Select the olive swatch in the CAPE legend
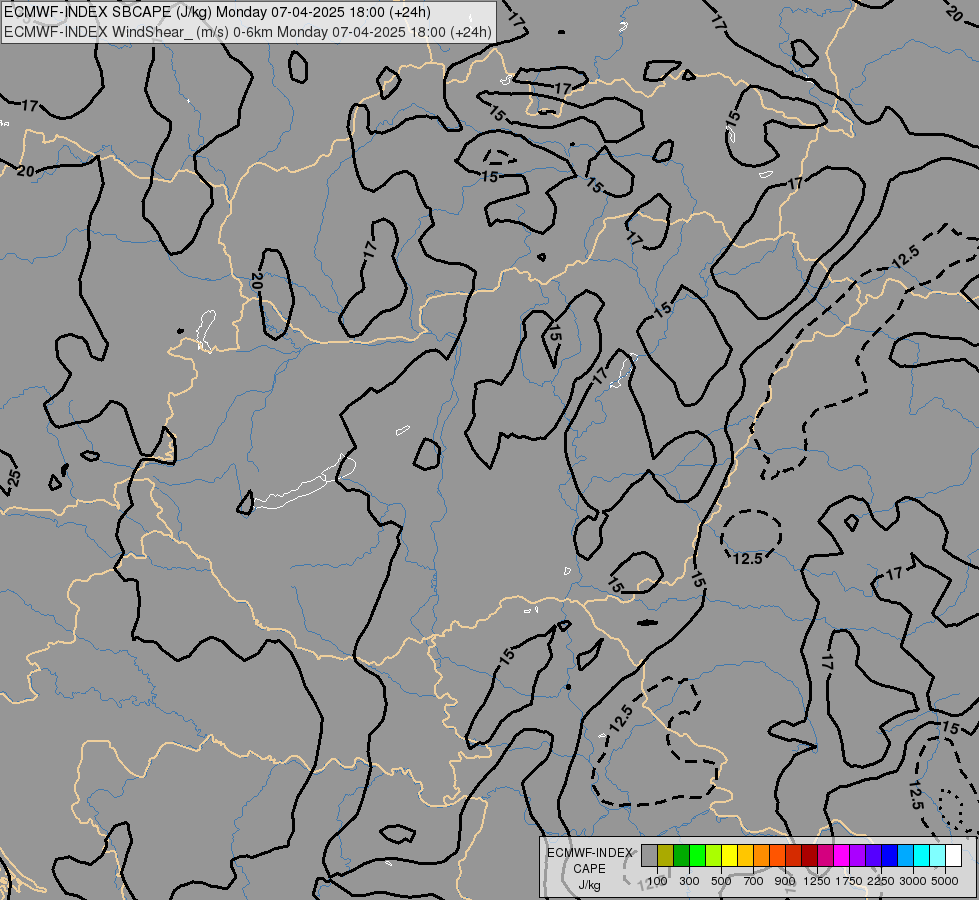The height and width of the screenshot is (900, 979). pos(666,855)
